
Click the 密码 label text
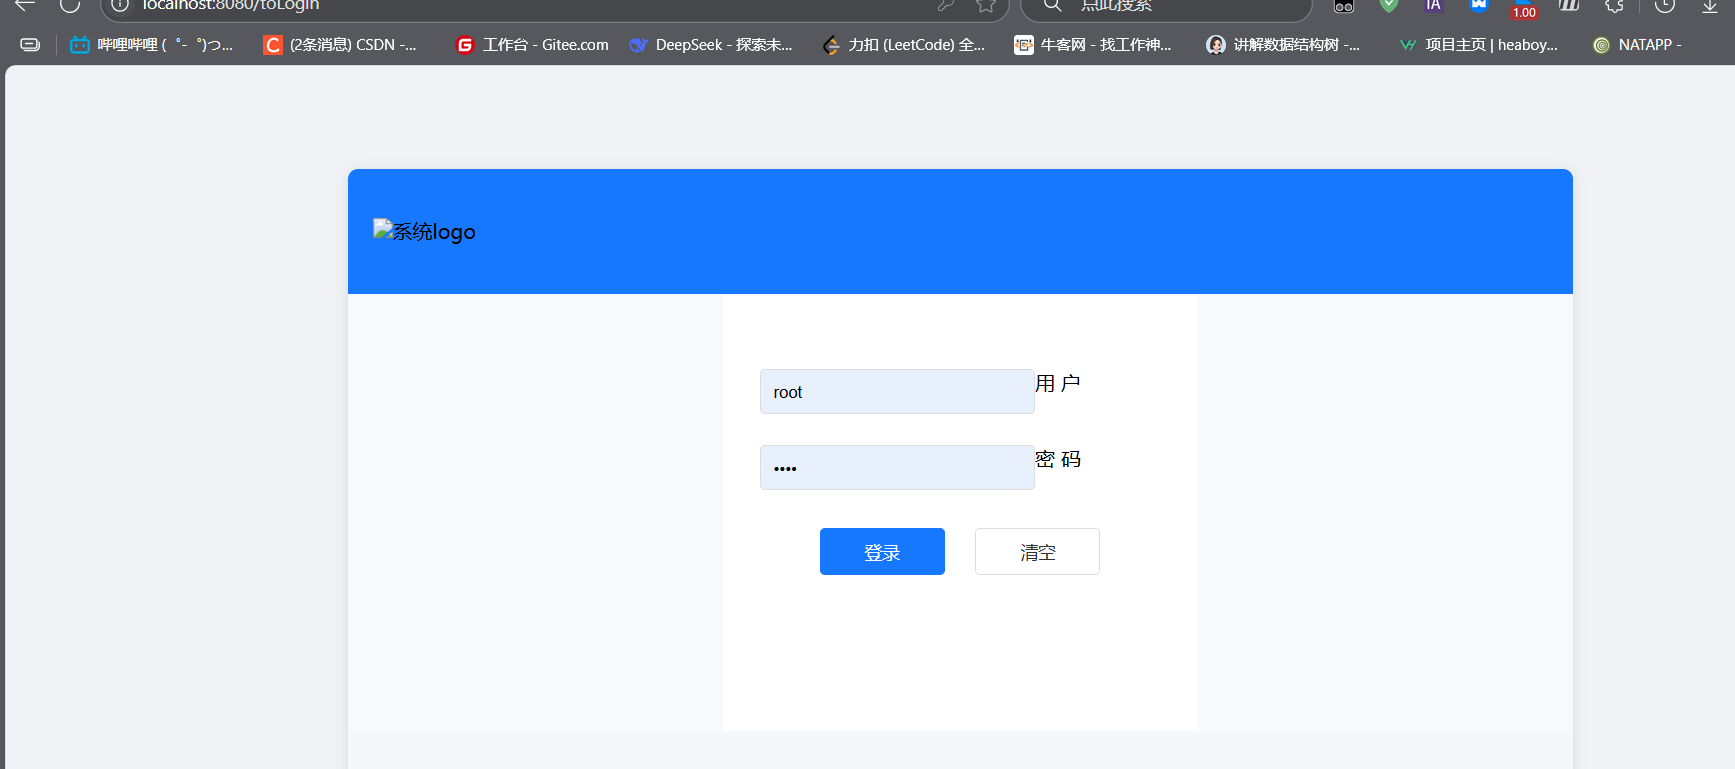pos(1058,459)
